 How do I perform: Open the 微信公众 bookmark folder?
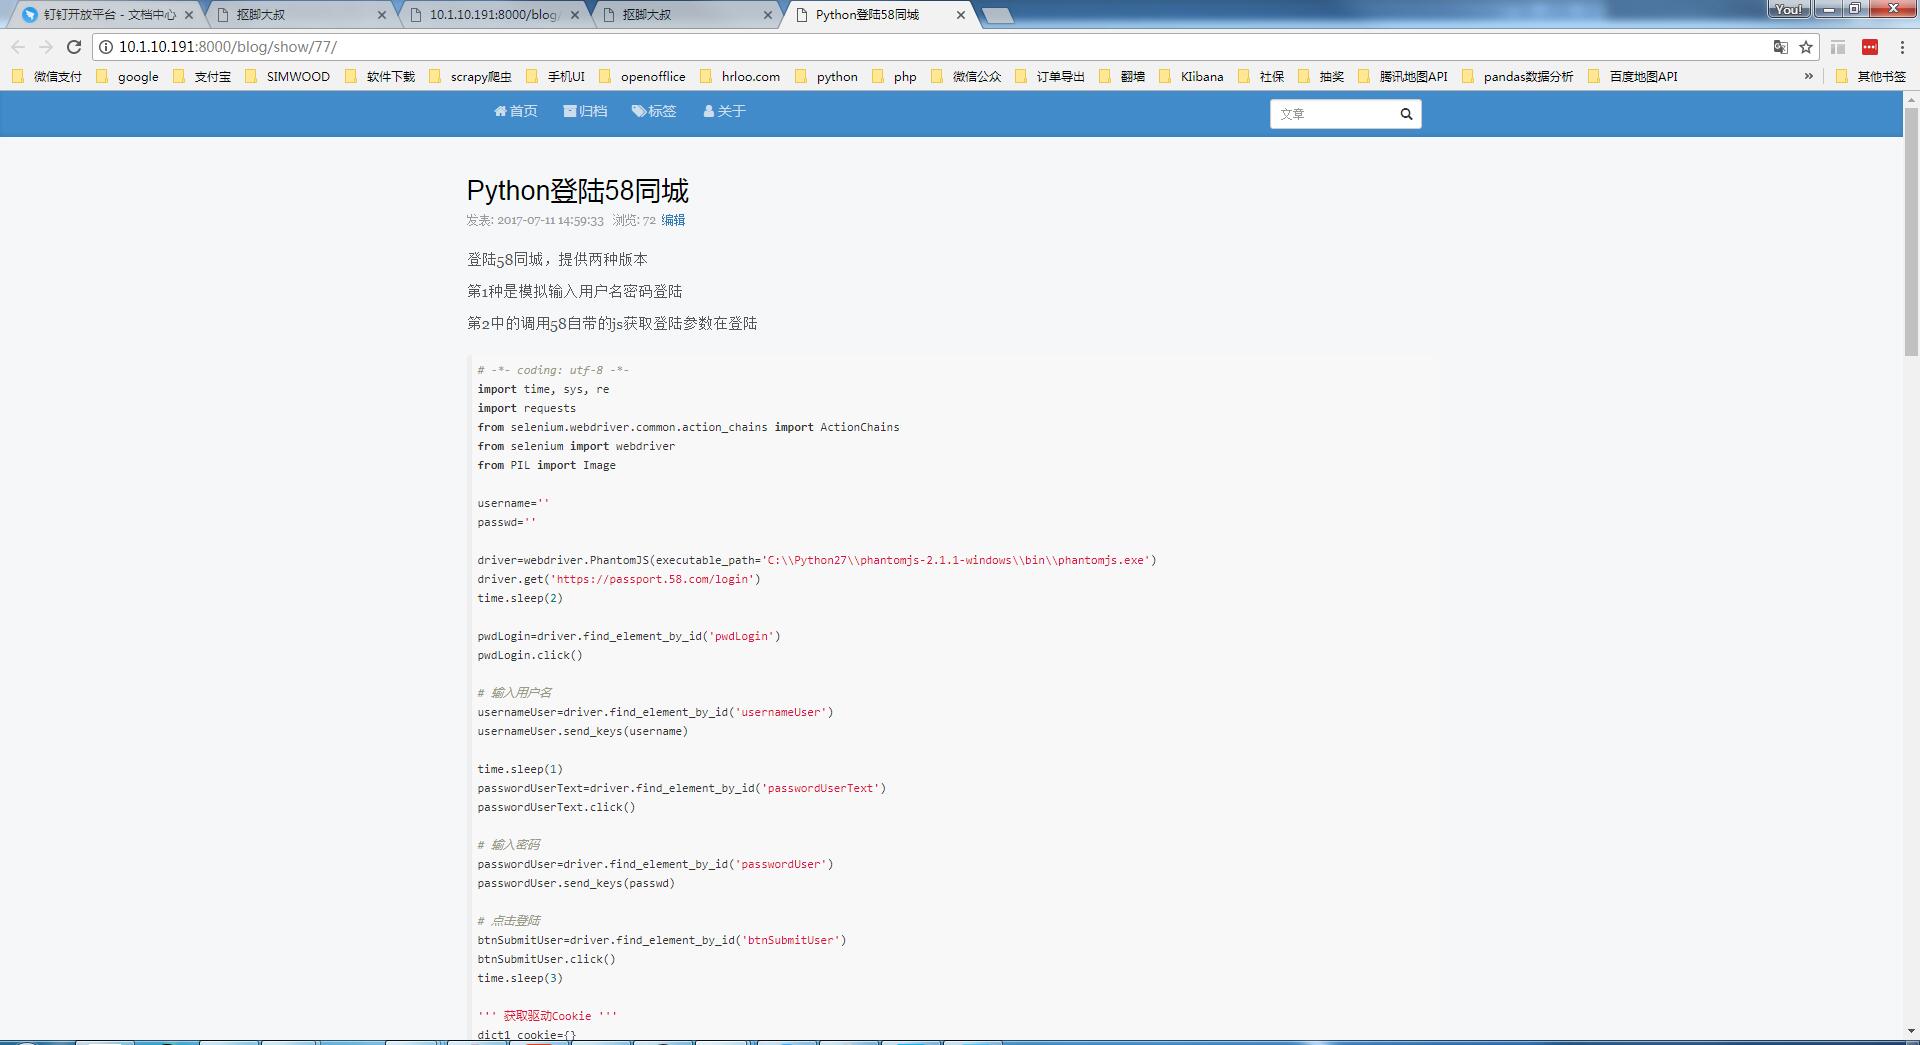(966, 76)
